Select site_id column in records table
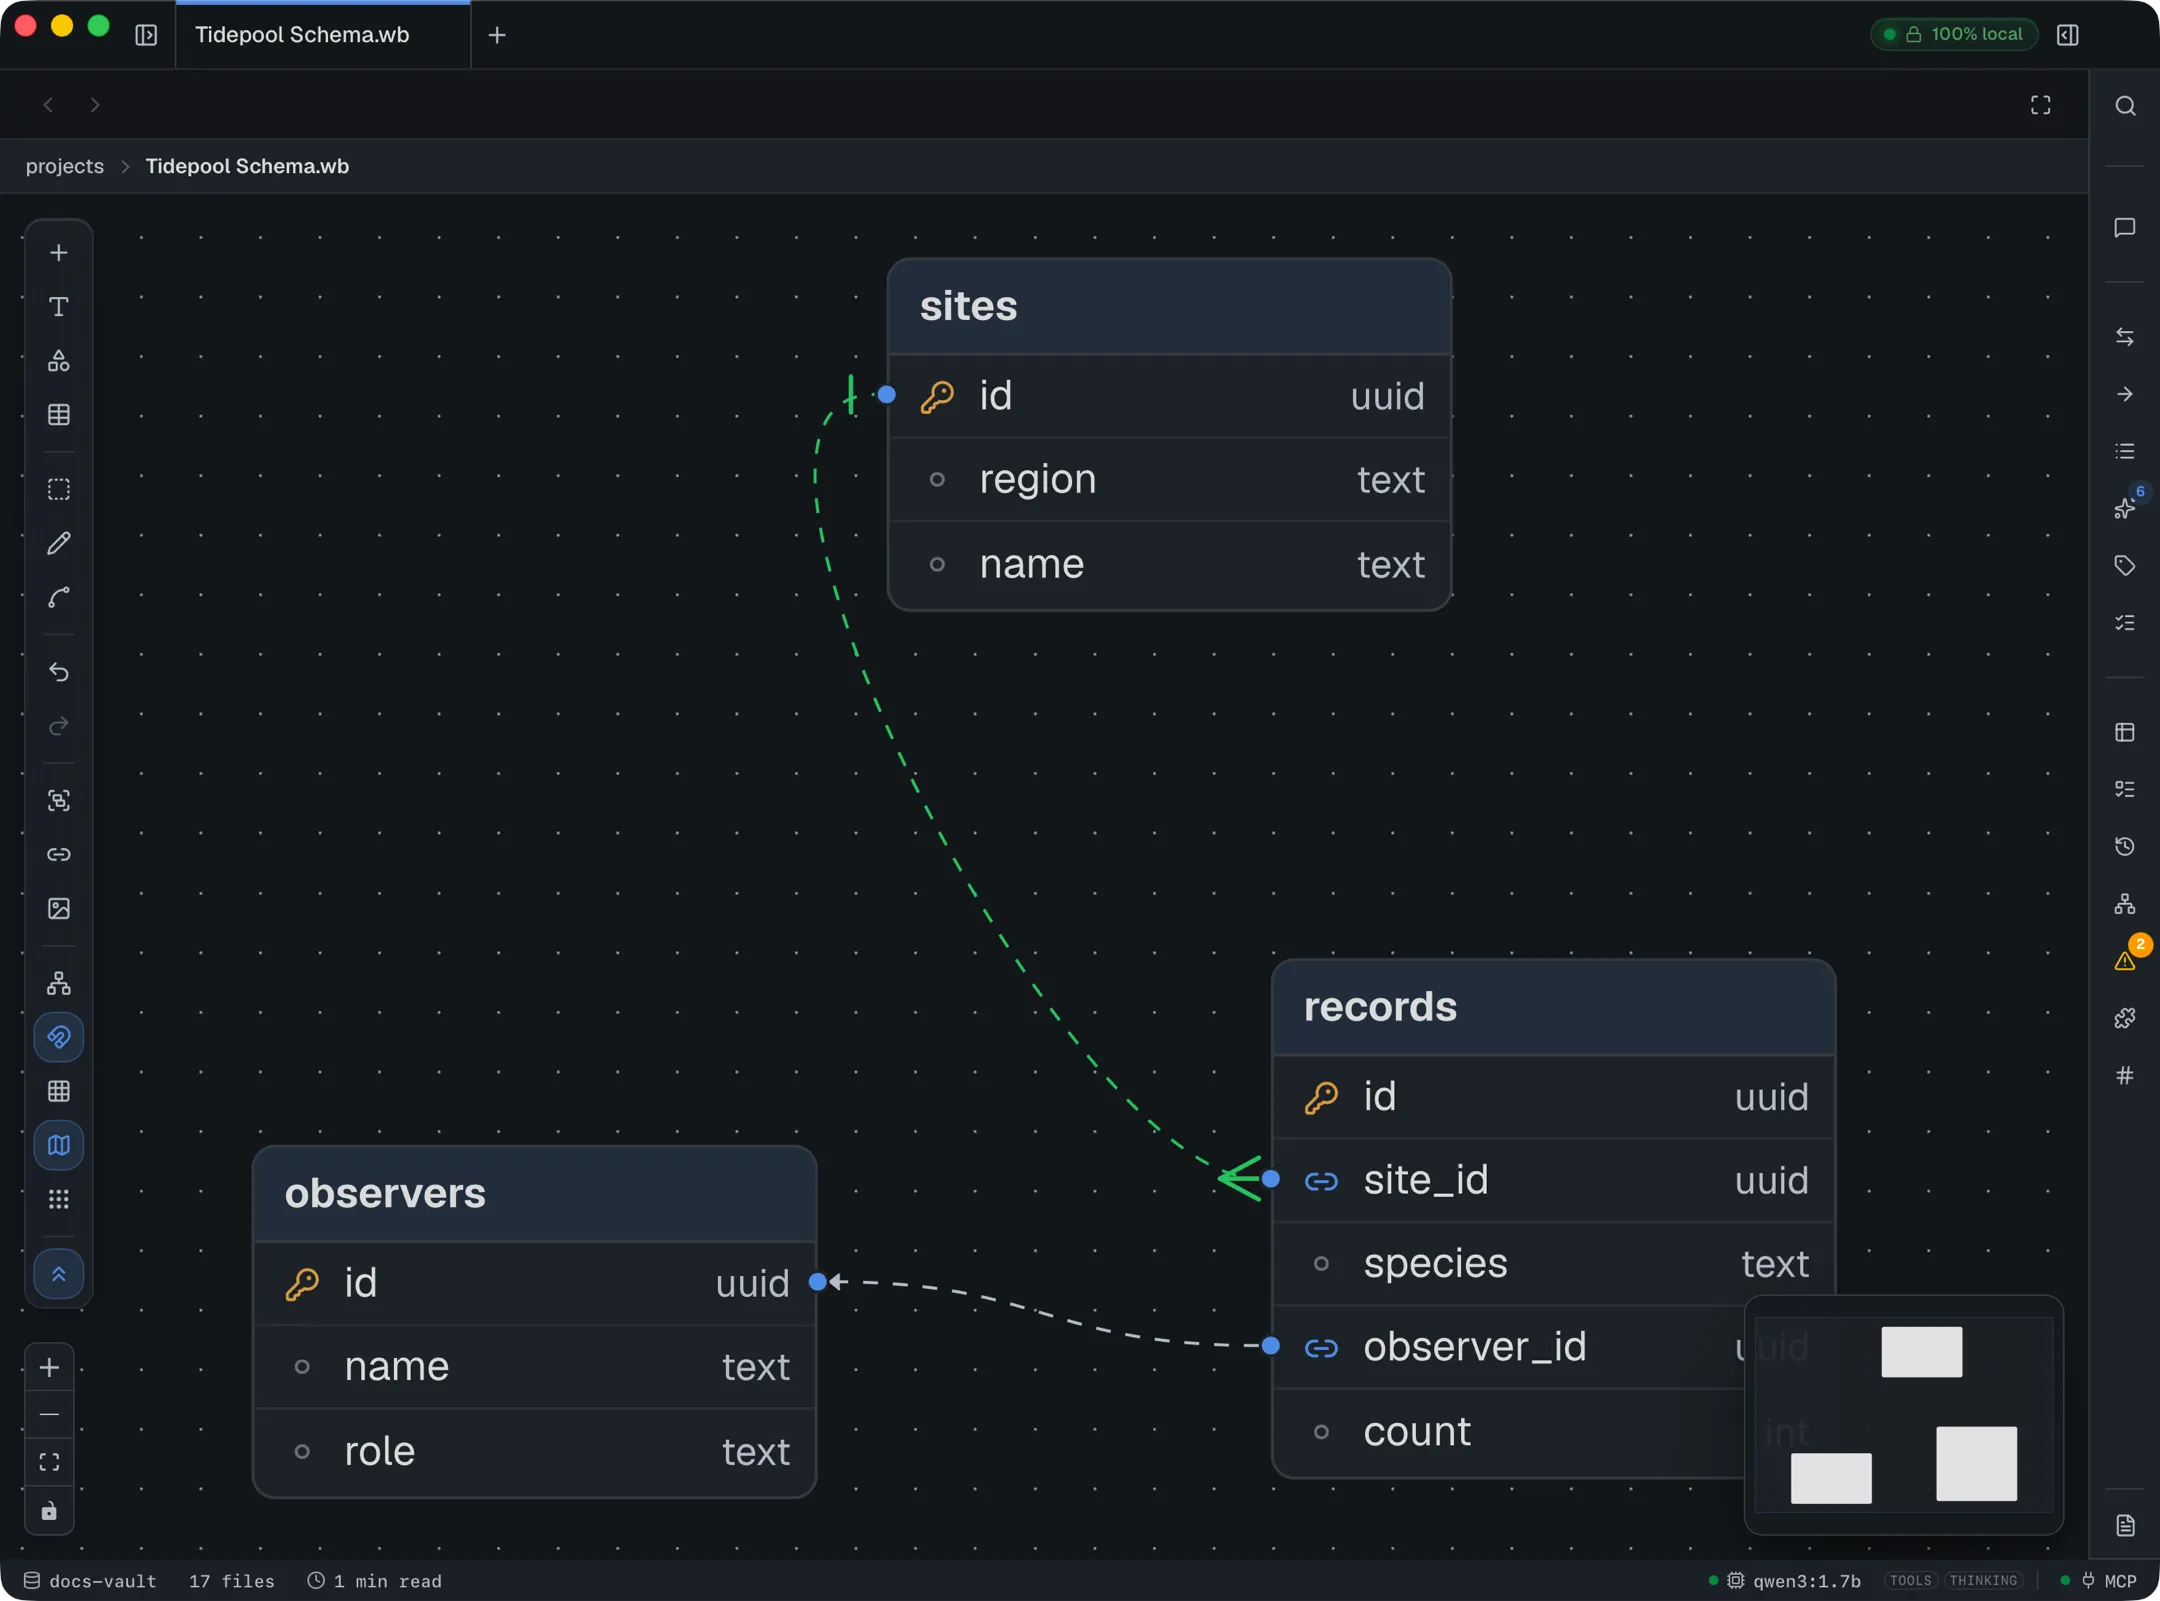The width and height of the screenshot is (2160, 1601). [1553, 1181]
